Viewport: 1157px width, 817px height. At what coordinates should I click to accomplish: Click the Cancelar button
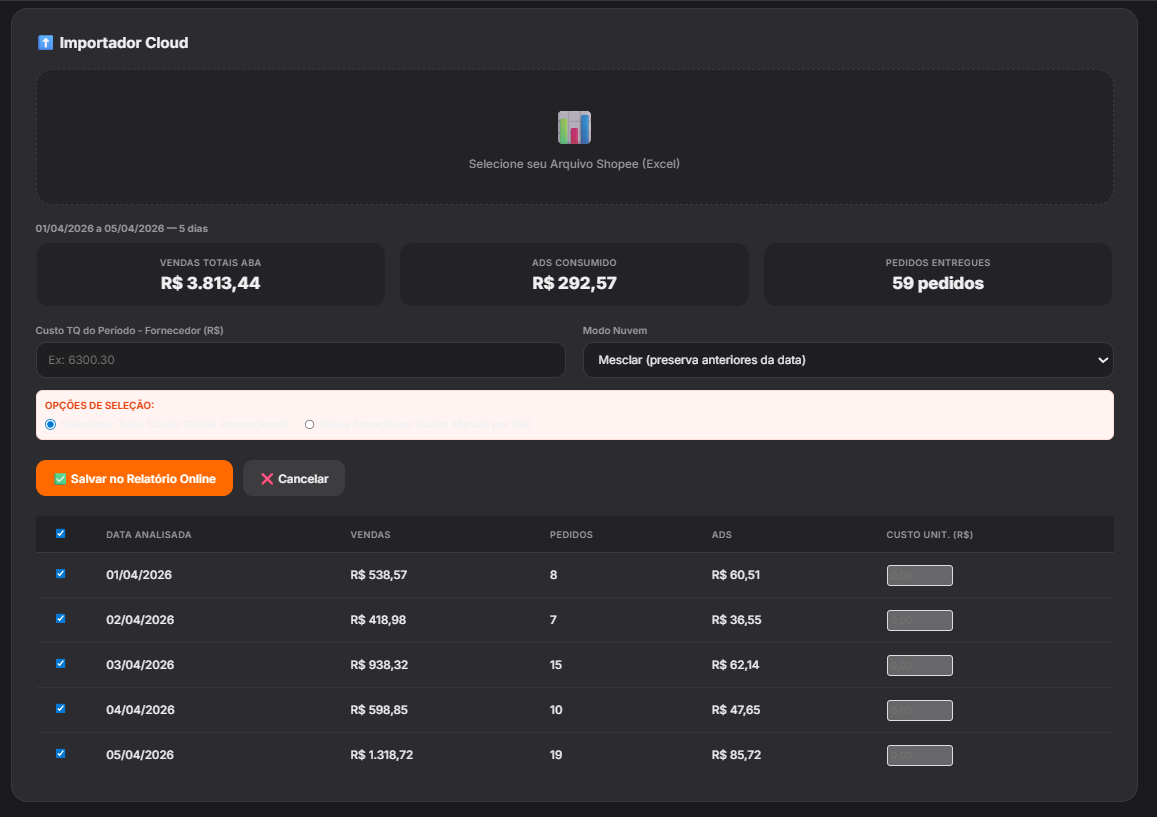tap(294, 478)
